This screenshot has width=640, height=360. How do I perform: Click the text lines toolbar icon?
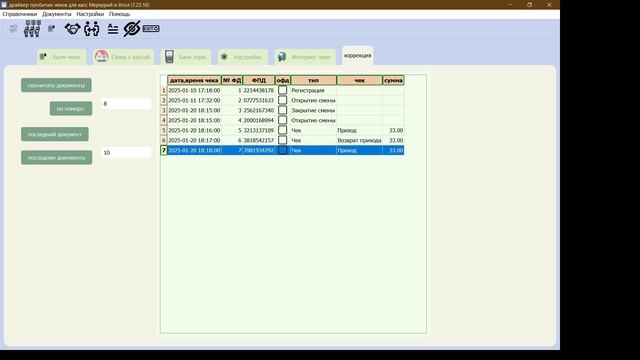(113, 29)
